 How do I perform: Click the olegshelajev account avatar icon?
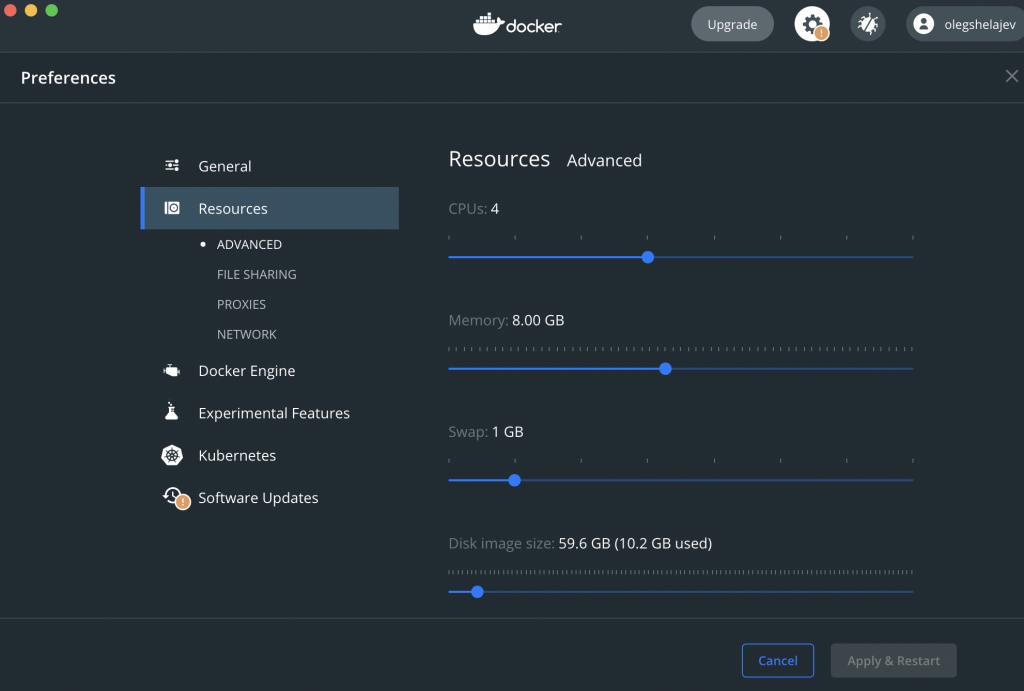coord(923,24)
